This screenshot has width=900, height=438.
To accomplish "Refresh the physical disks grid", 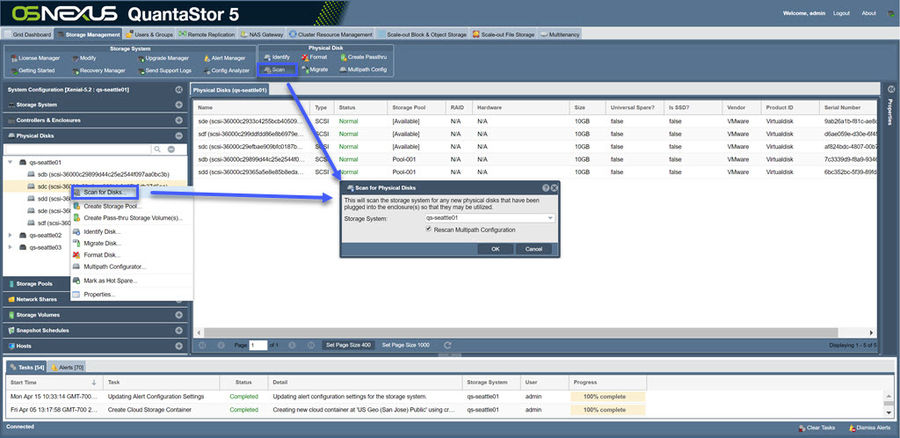I will click(448, 345).
